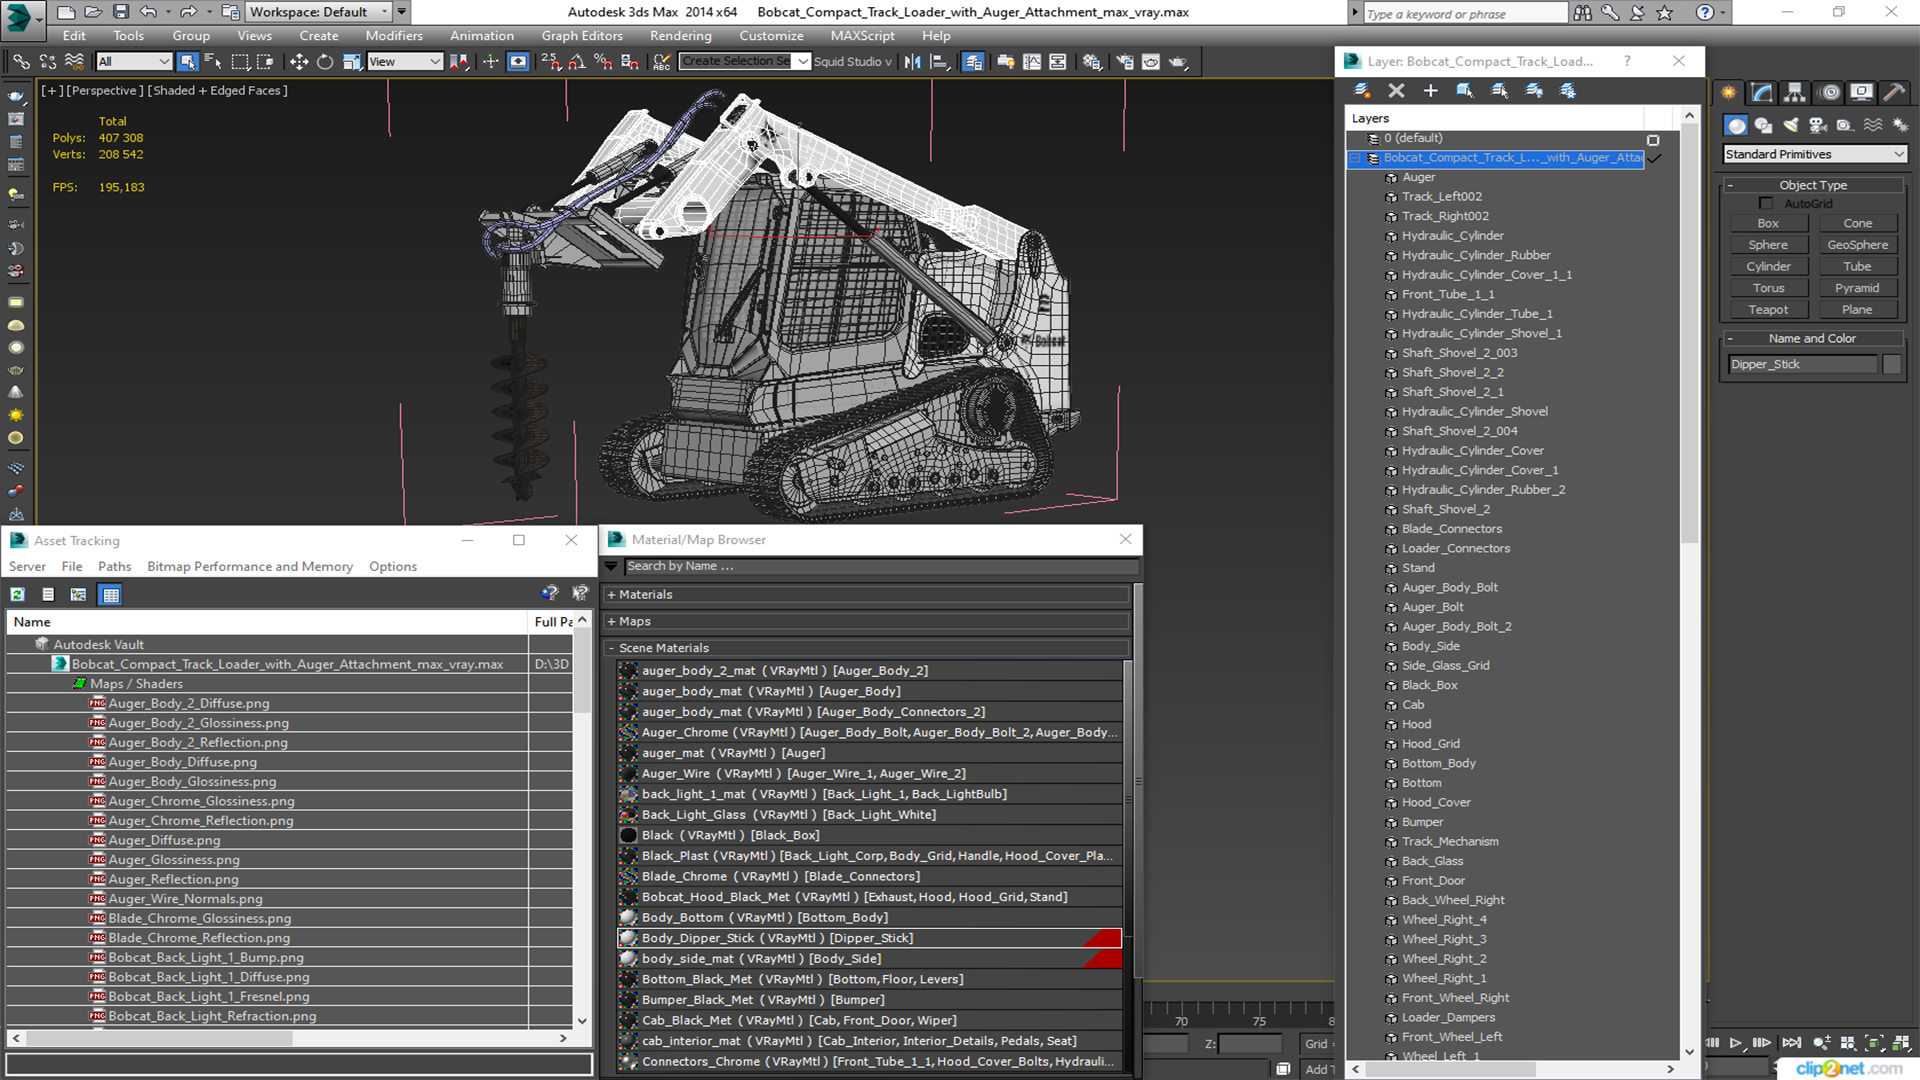Open the View reference coordinate dropdown
1920x1080 pixels.
point(405,62)
